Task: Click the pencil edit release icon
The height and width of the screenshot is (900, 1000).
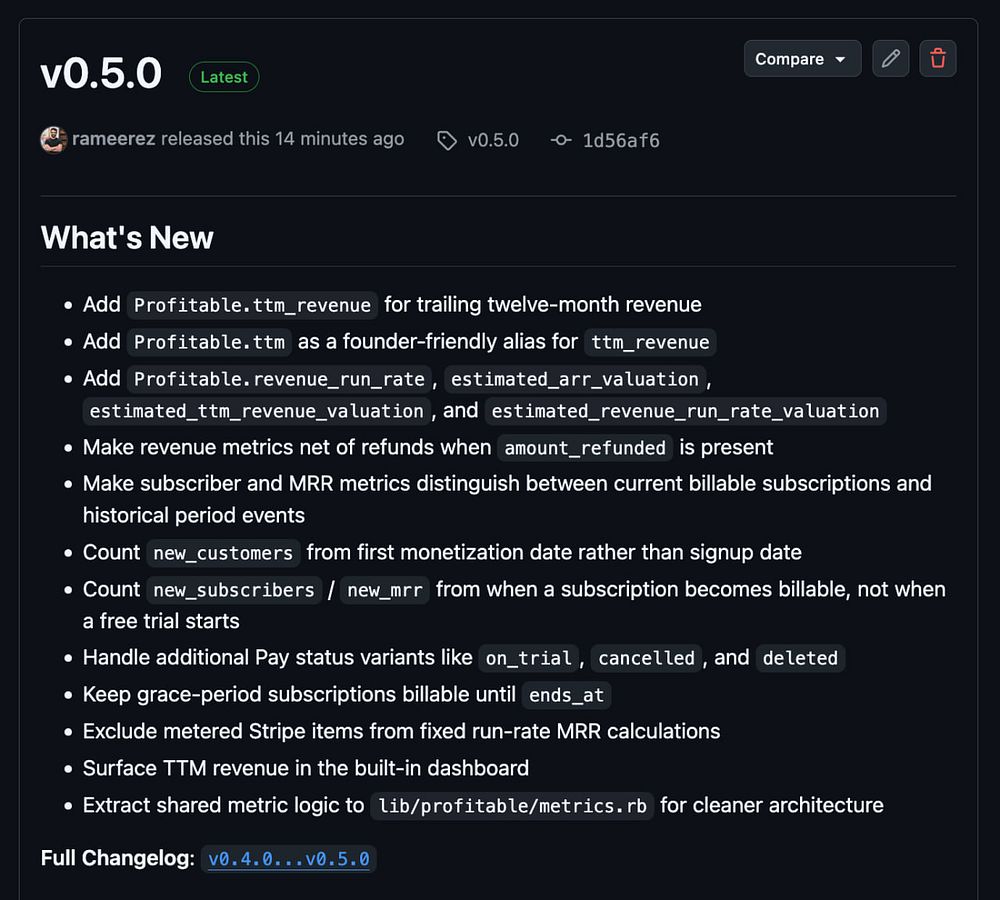Action: (890, 59)
